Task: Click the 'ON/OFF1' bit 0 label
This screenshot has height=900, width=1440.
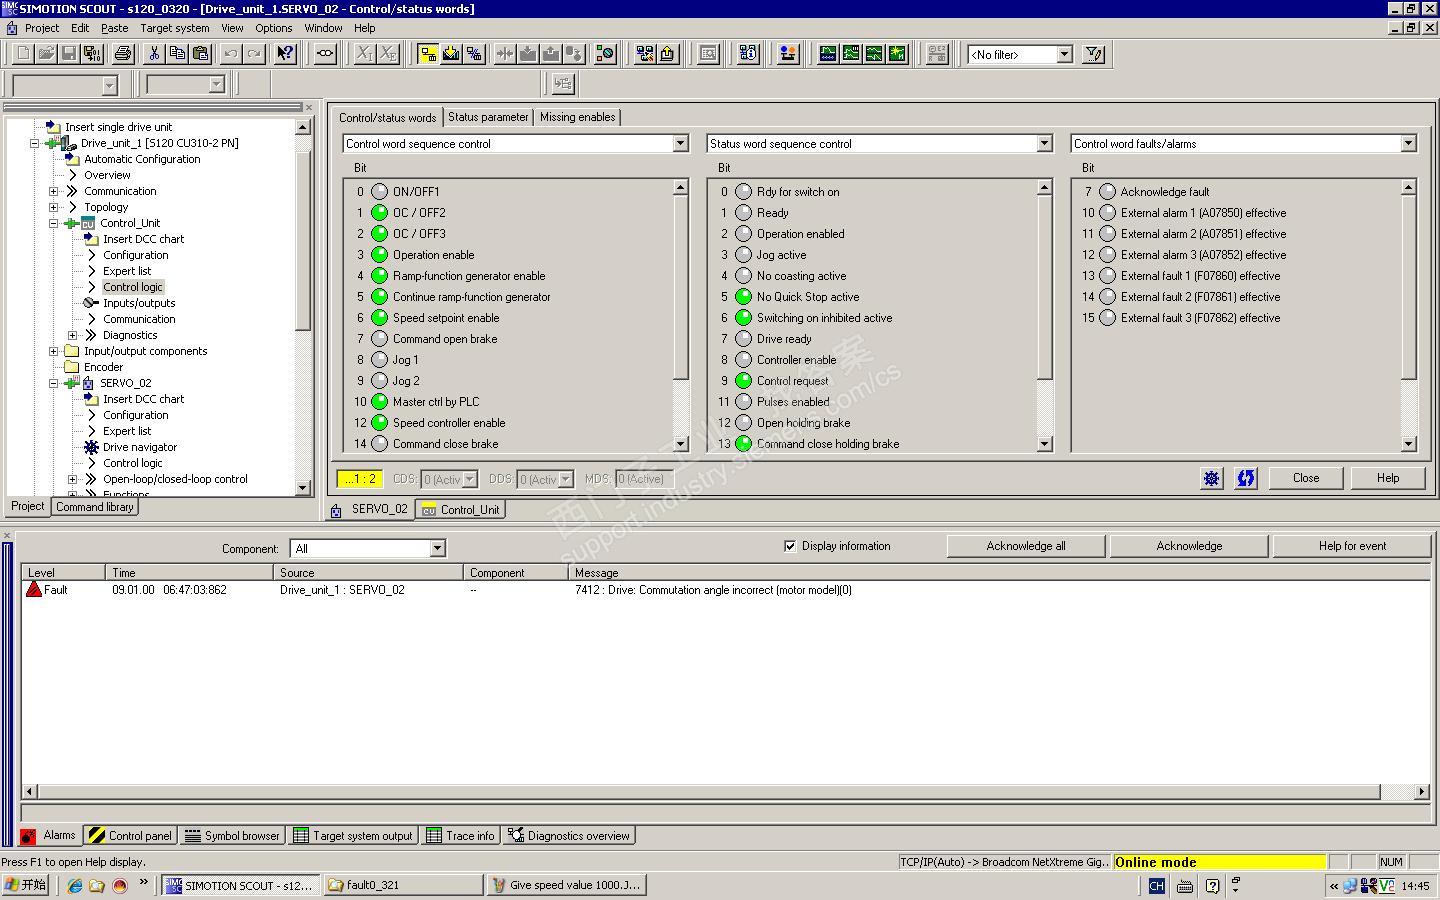Action: click(416, 192)
